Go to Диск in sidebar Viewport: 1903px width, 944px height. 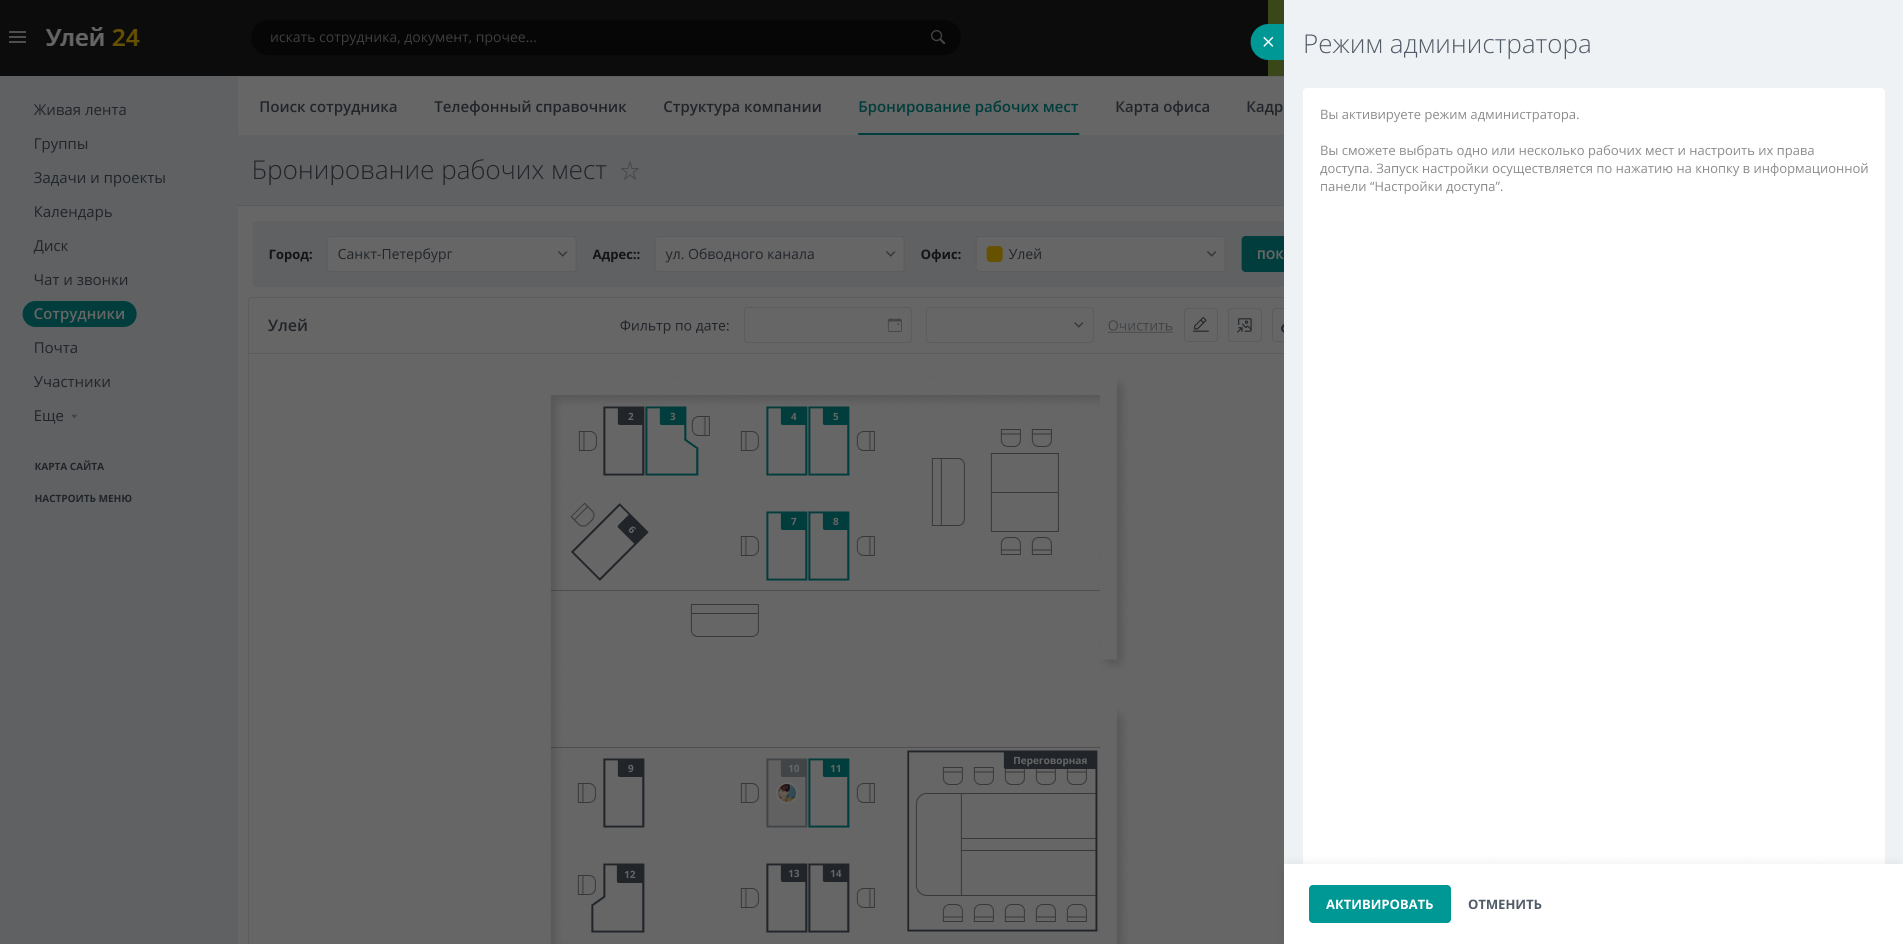coord(51,246)
